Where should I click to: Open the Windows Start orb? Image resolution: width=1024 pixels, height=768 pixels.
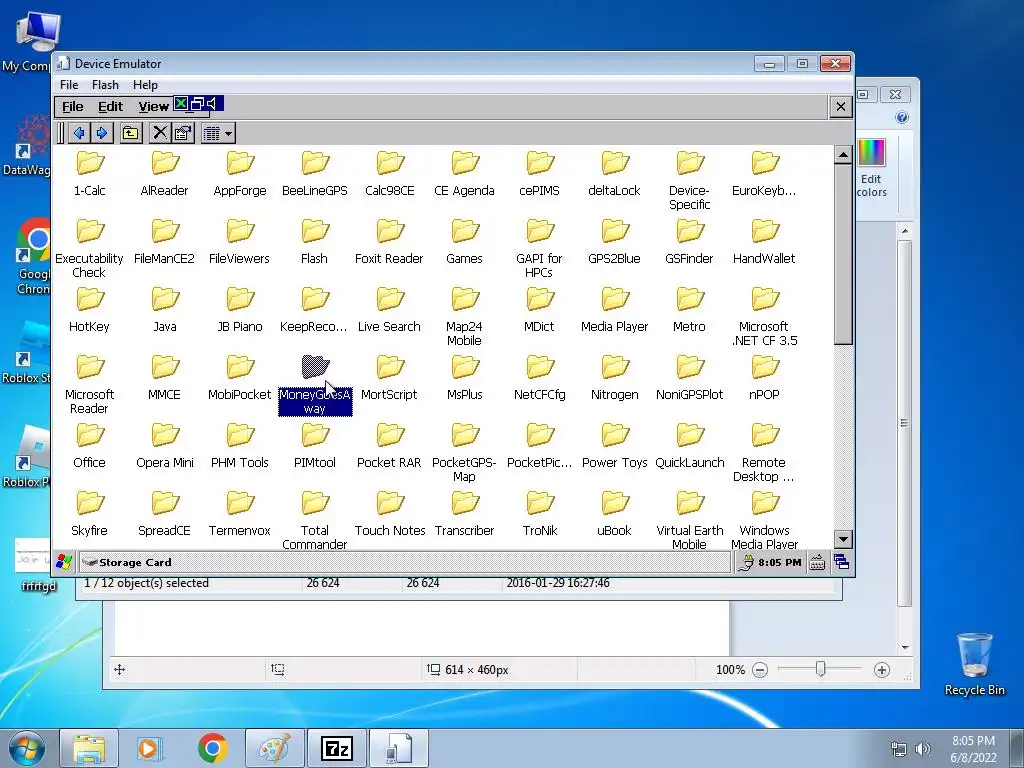[x=27, y=748]
